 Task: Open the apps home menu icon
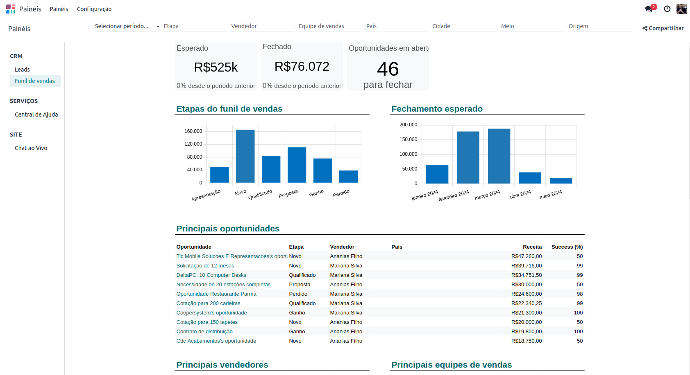(11, 9)
